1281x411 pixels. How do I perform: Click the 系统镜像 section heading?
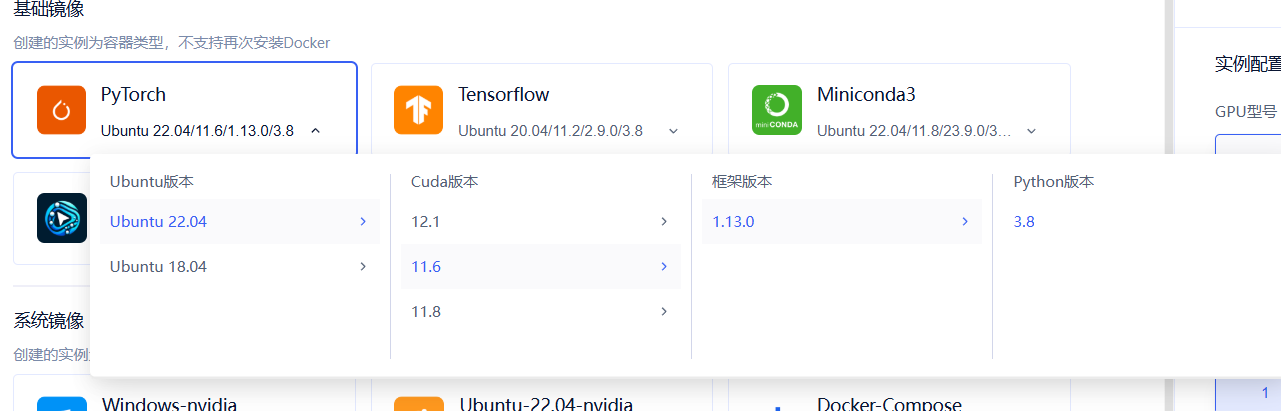pos(48,321)
